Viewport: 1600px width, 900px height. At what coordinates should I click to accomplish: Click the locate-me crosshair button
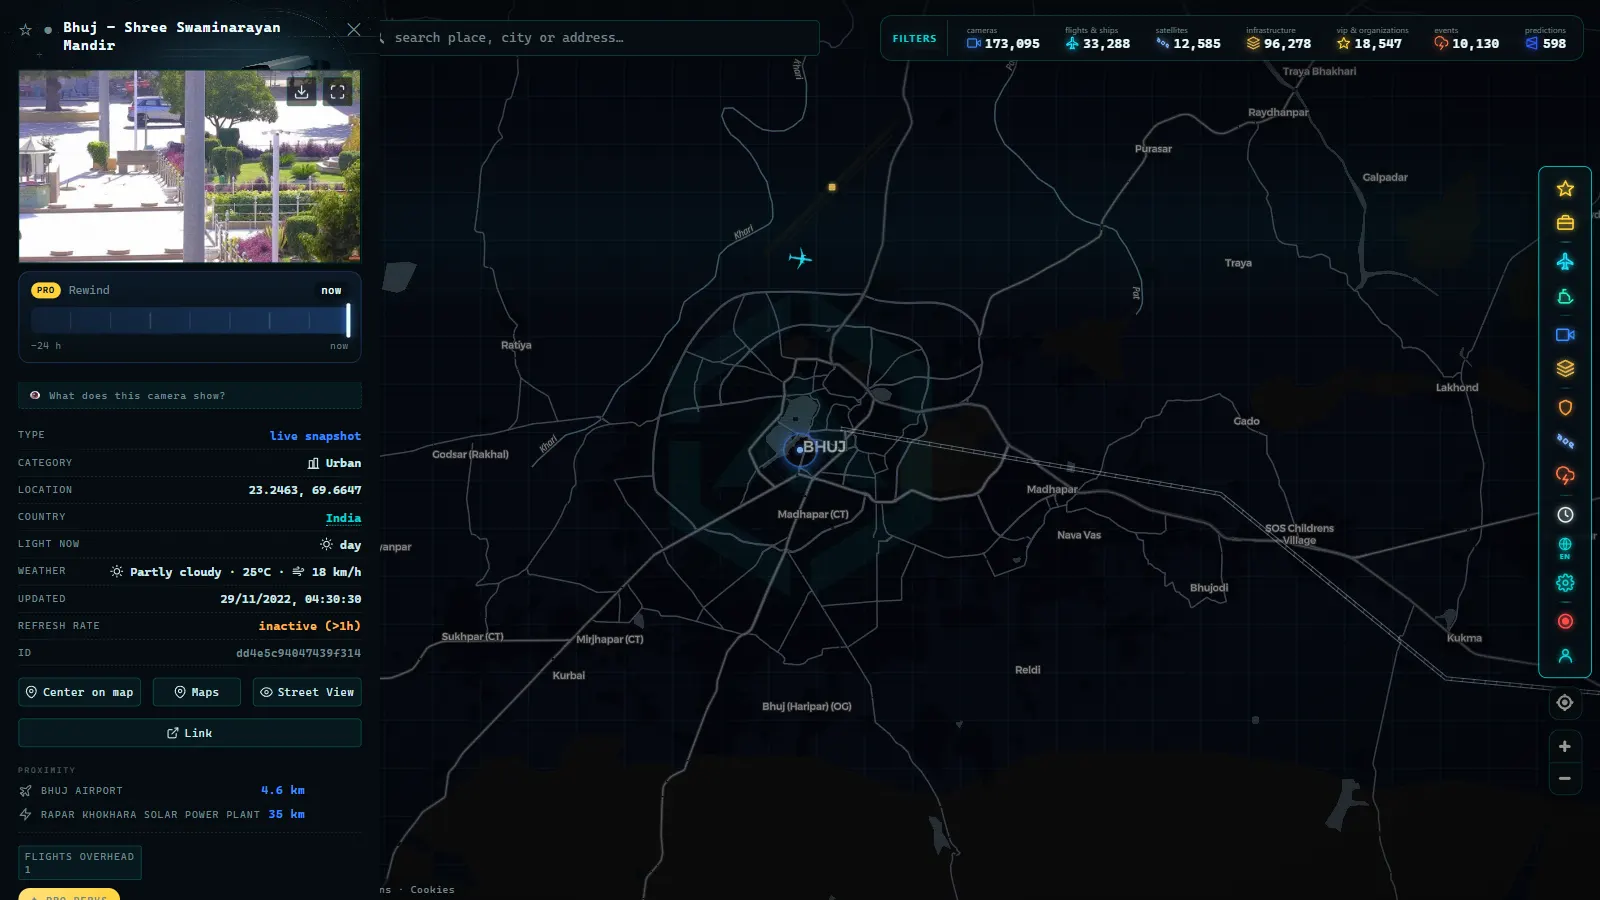click(1565, 703)
